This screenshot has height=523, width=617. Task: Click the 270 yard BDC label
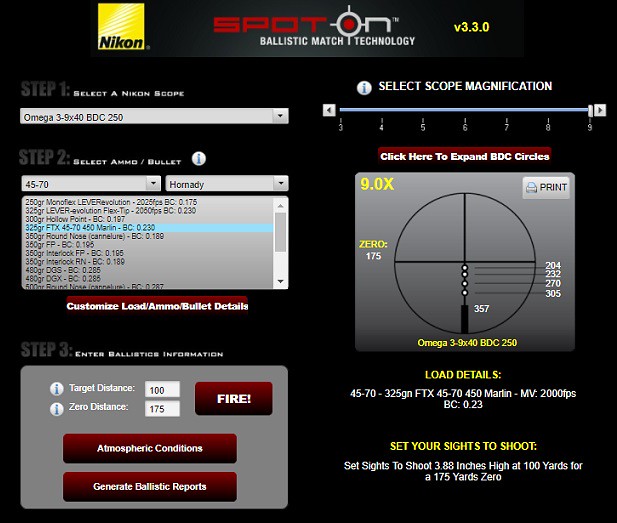pyautogui.click(x=553, y=283)
